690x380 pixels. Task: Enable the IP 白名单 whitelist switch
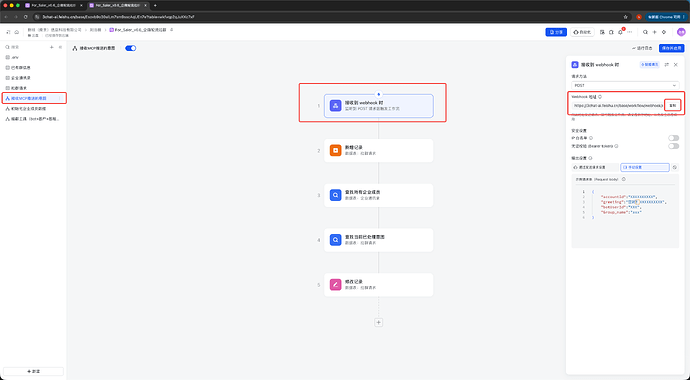click(x=673, y=138)
